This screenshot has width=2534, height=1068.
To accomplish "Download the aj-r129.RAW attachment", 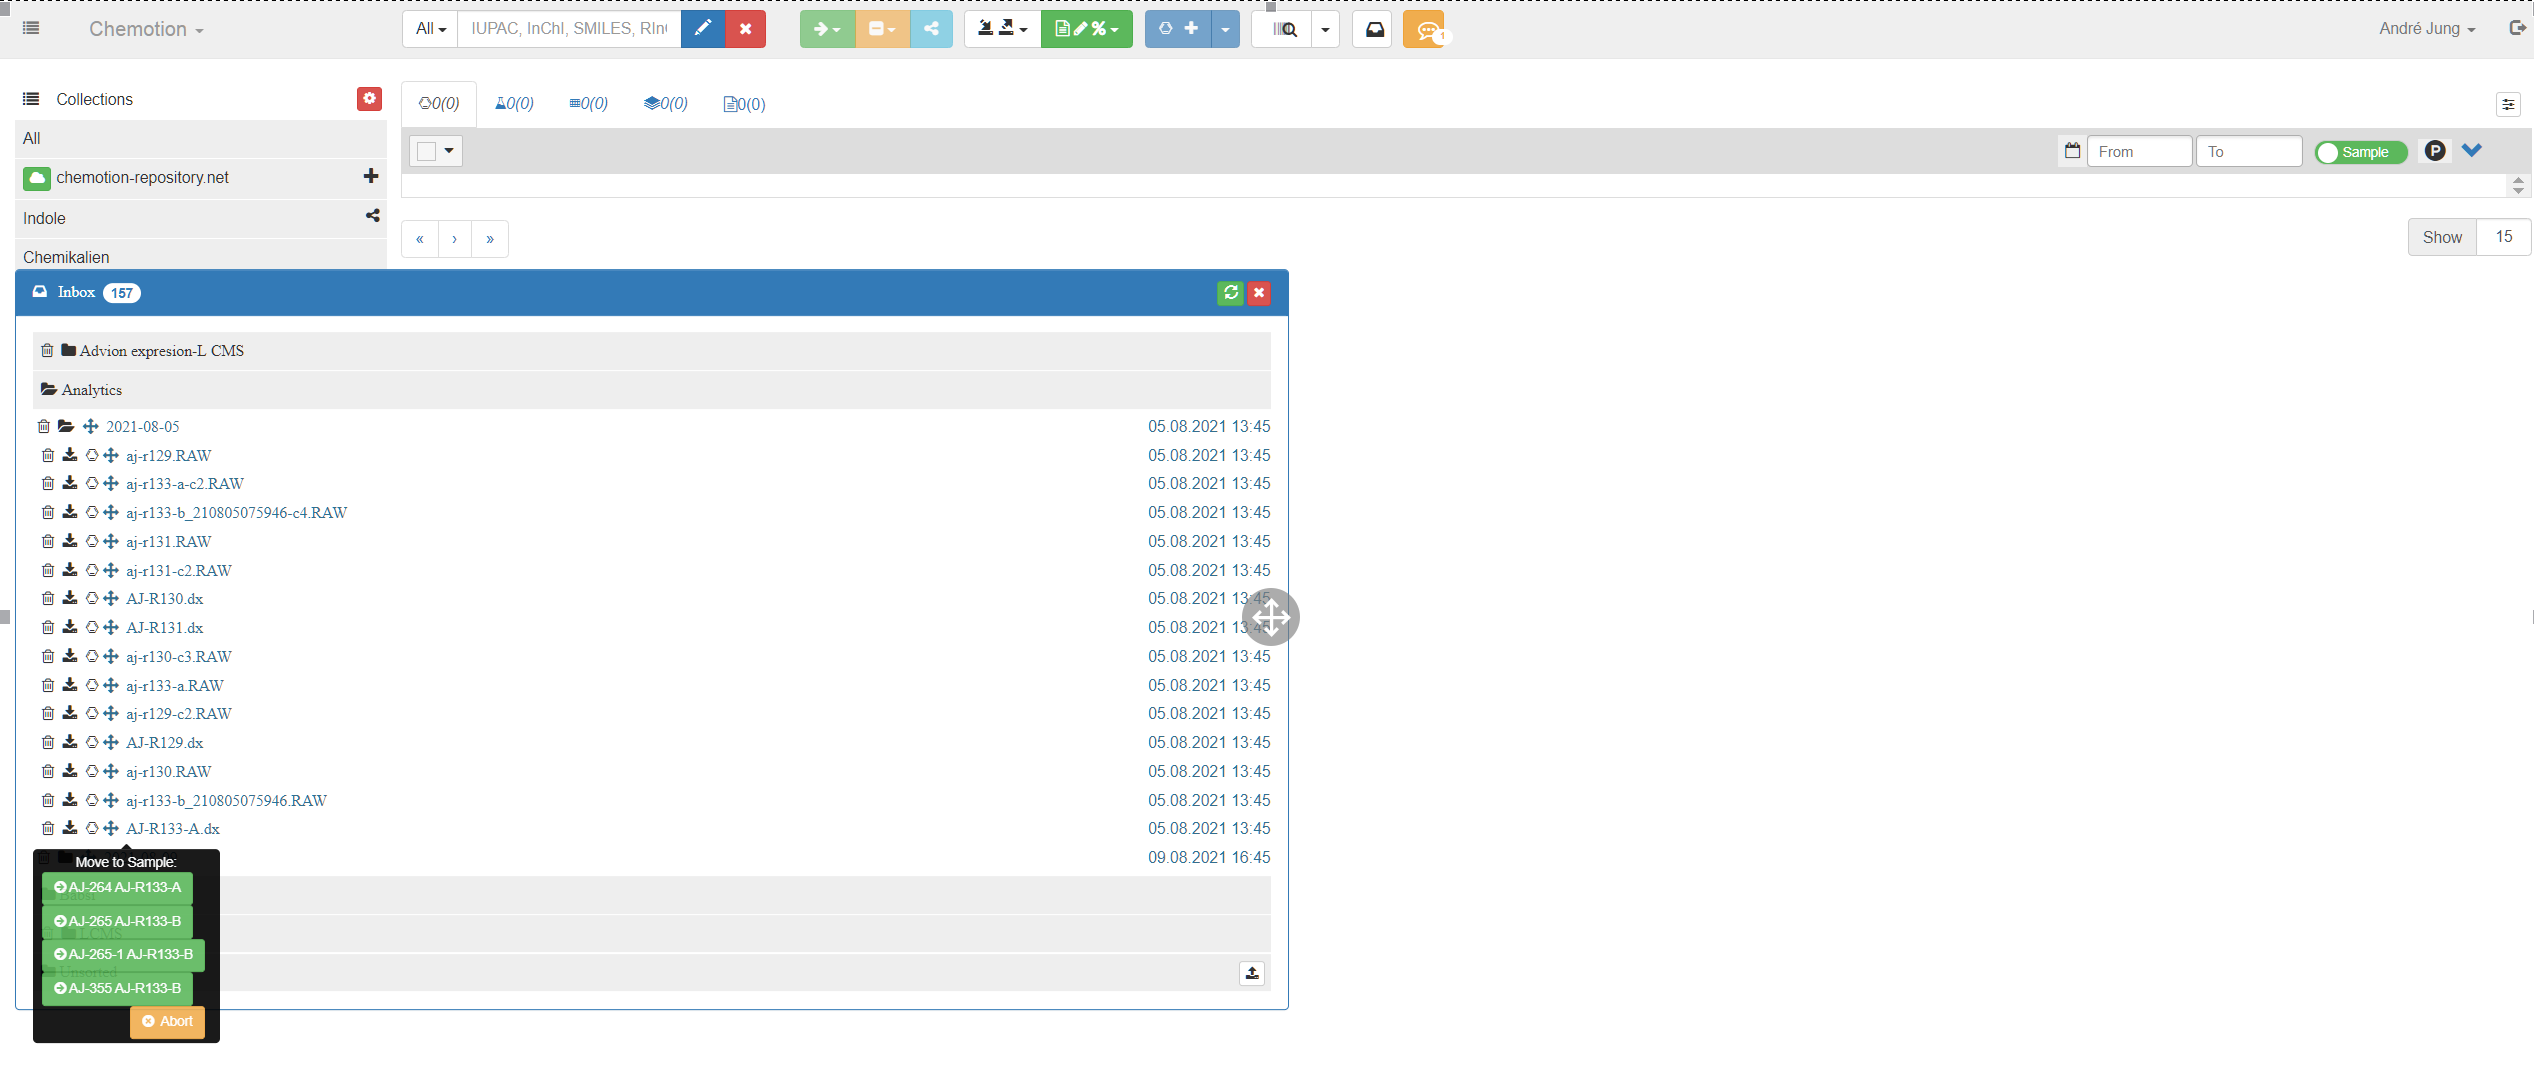I will coord(69,455).
